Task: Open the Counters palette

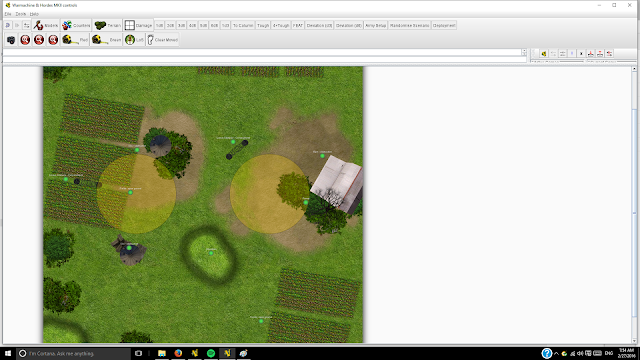Action: coord(76,25)
